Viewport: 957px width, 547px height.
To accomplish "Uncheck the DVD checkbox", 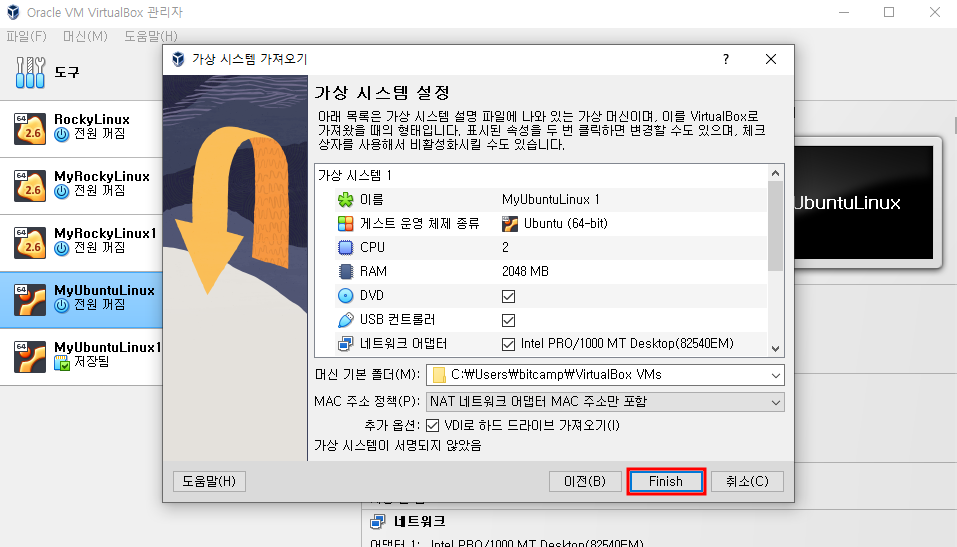I will (508, 296).
